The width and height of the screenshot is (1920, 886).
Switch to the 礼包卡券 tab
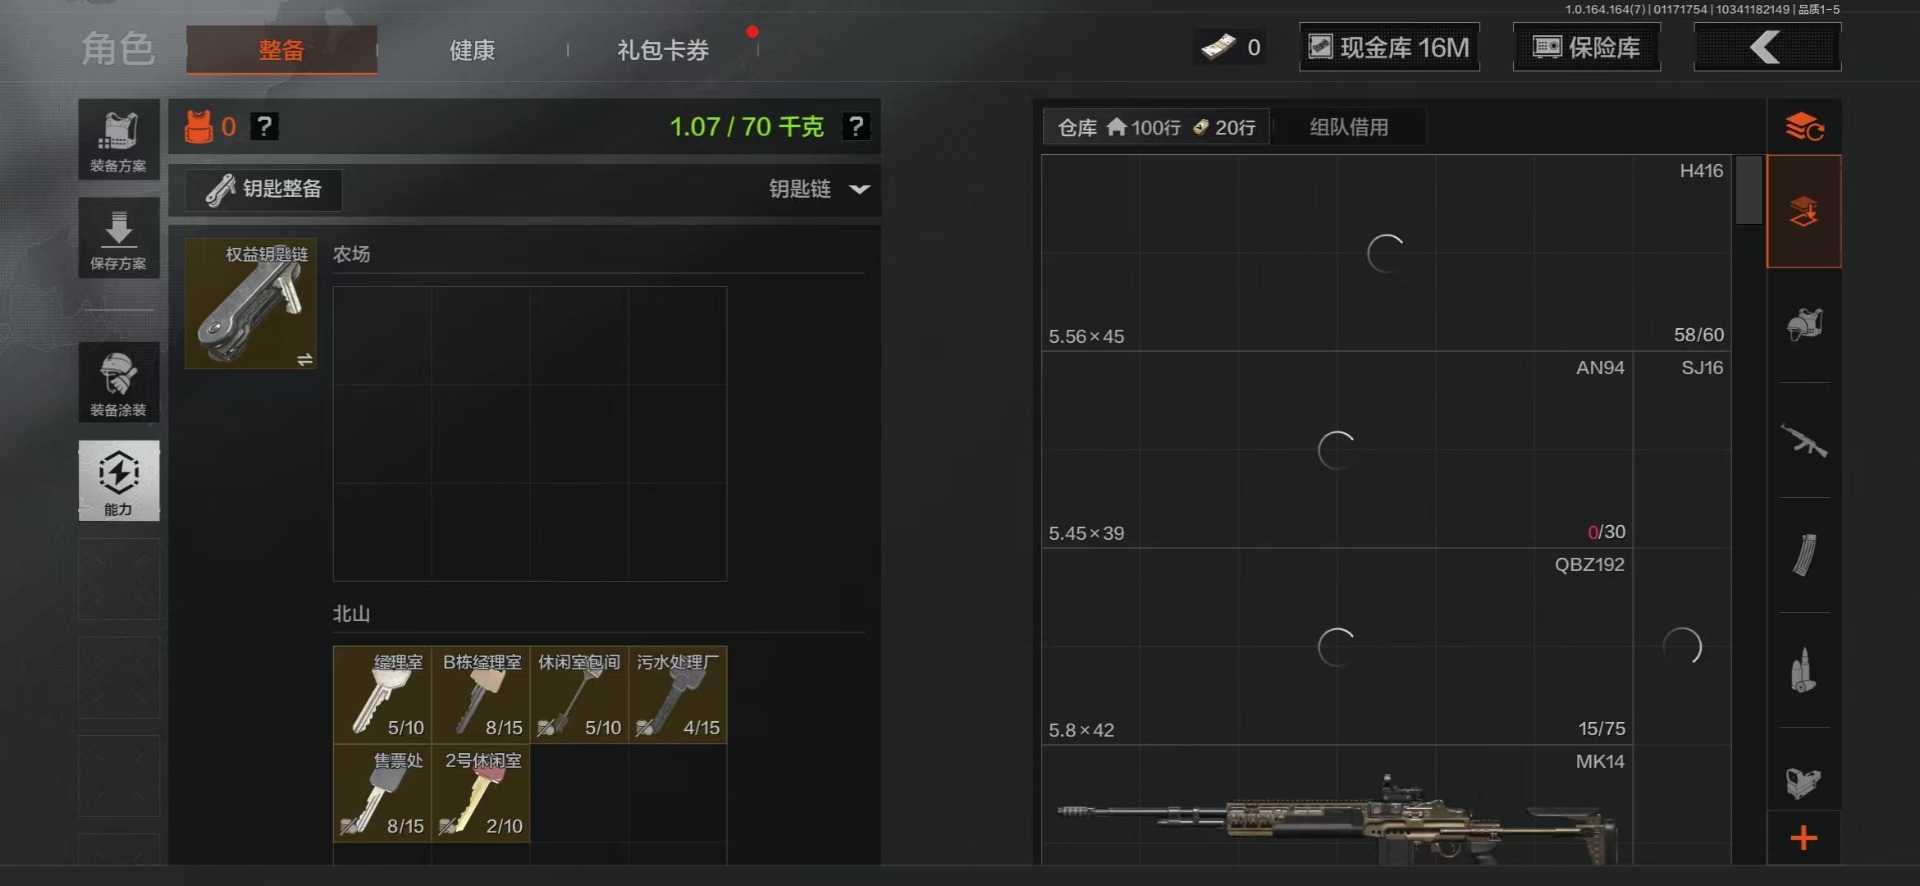[663, 50]
